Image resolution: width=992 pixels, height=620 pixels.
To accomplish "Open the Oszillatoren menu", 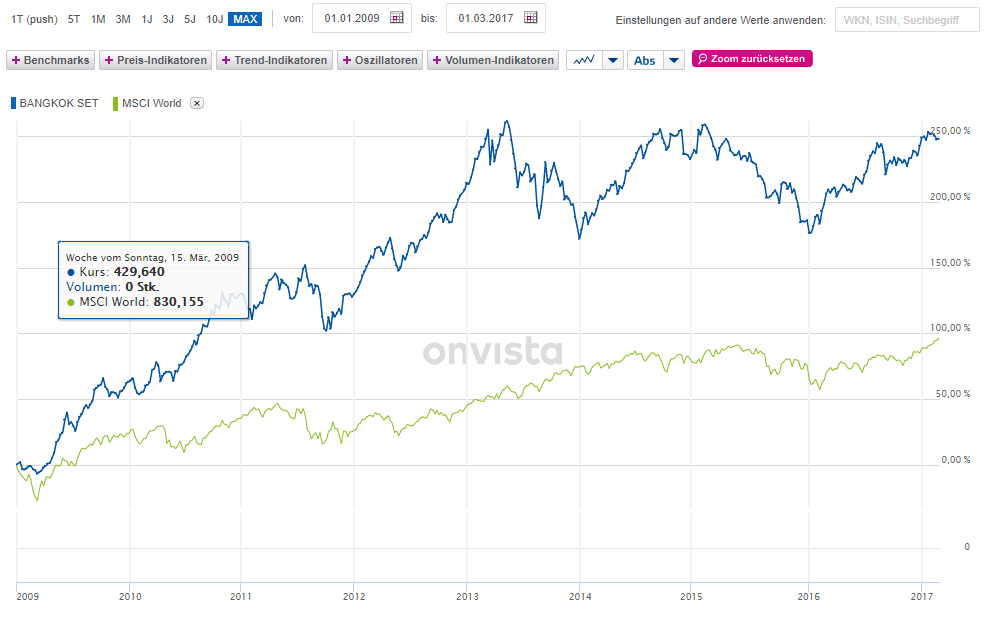I will (x=380, y=60).
